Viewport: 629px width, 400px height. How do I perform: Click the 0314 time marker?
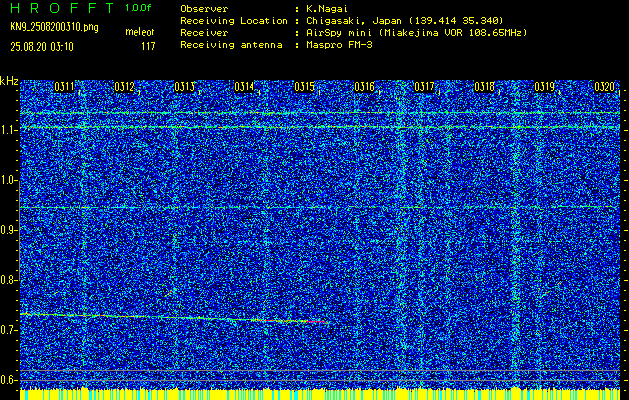tap(244, 87)
